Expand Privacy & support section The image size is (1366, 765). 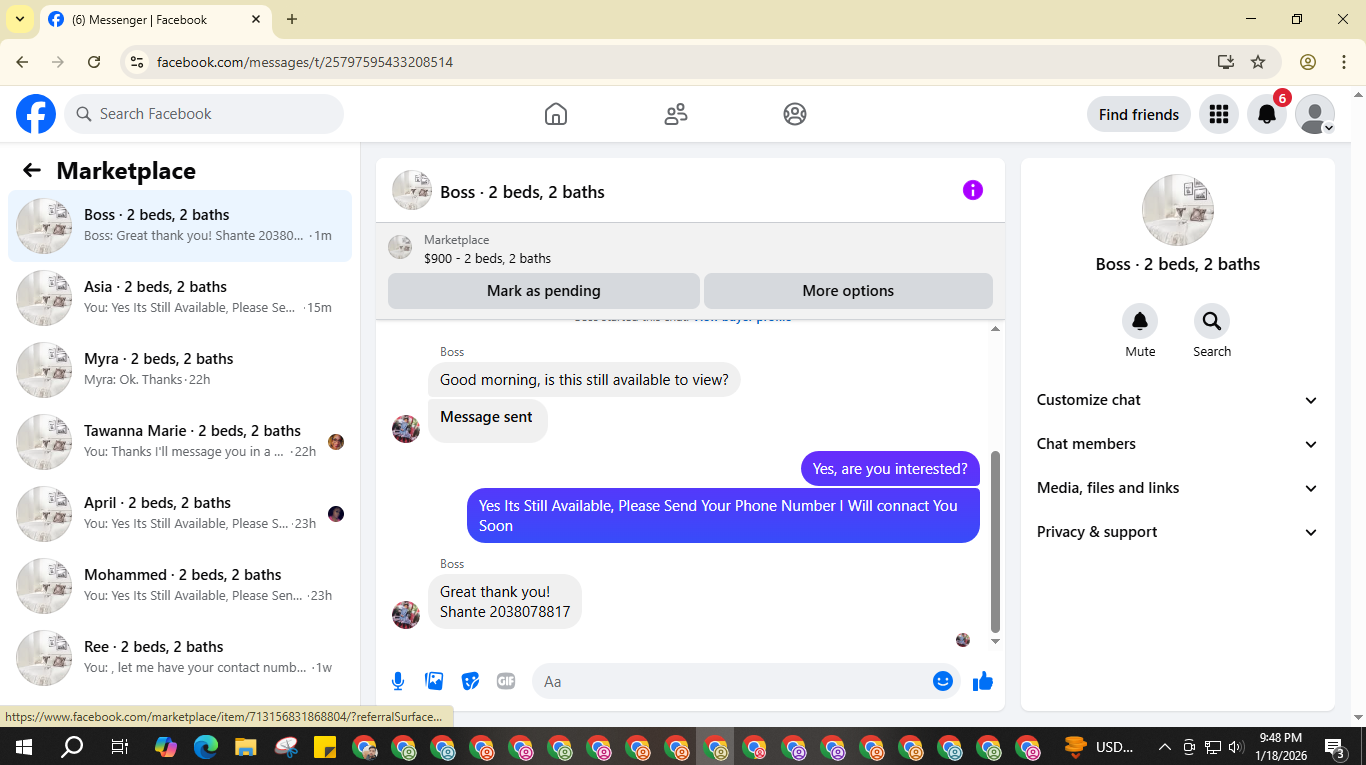[x=1178, y=532]
